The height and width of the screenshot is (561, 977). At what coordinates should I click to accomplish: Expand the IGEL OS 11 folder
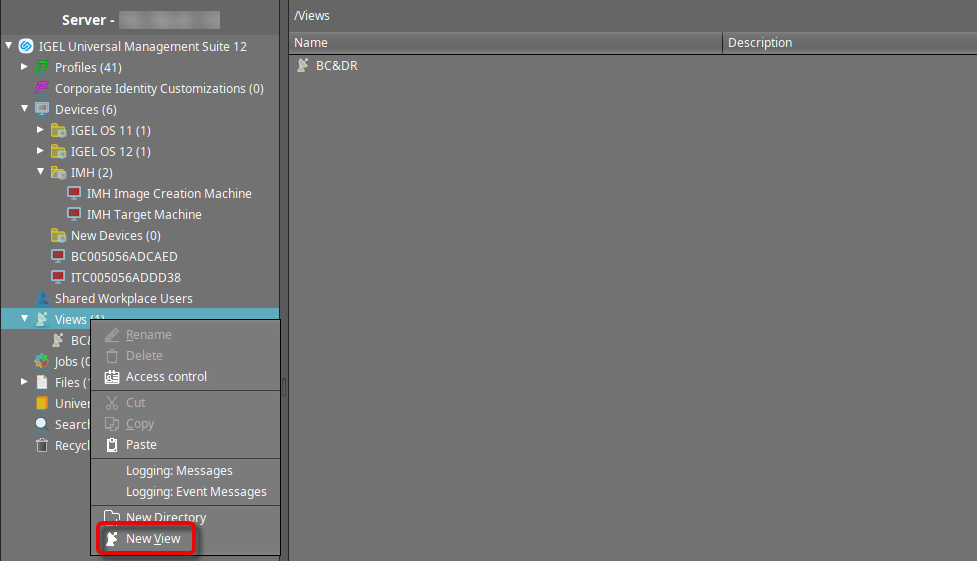41,130
